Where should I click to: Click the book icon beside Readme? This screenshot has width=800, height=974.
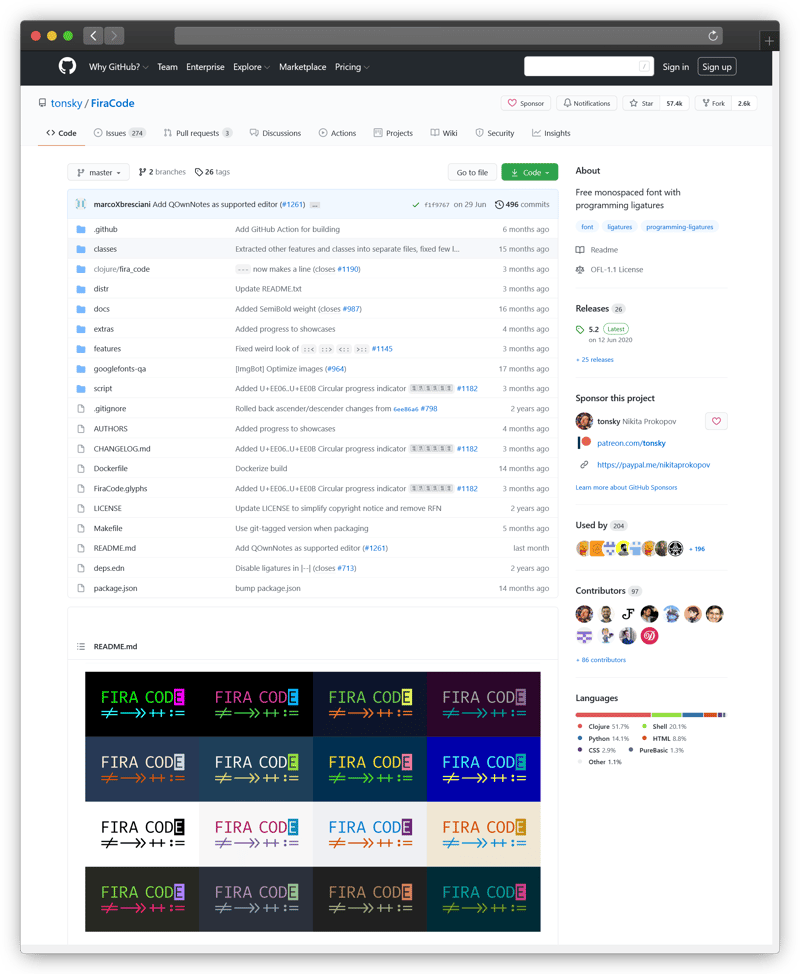pos(580,250)
